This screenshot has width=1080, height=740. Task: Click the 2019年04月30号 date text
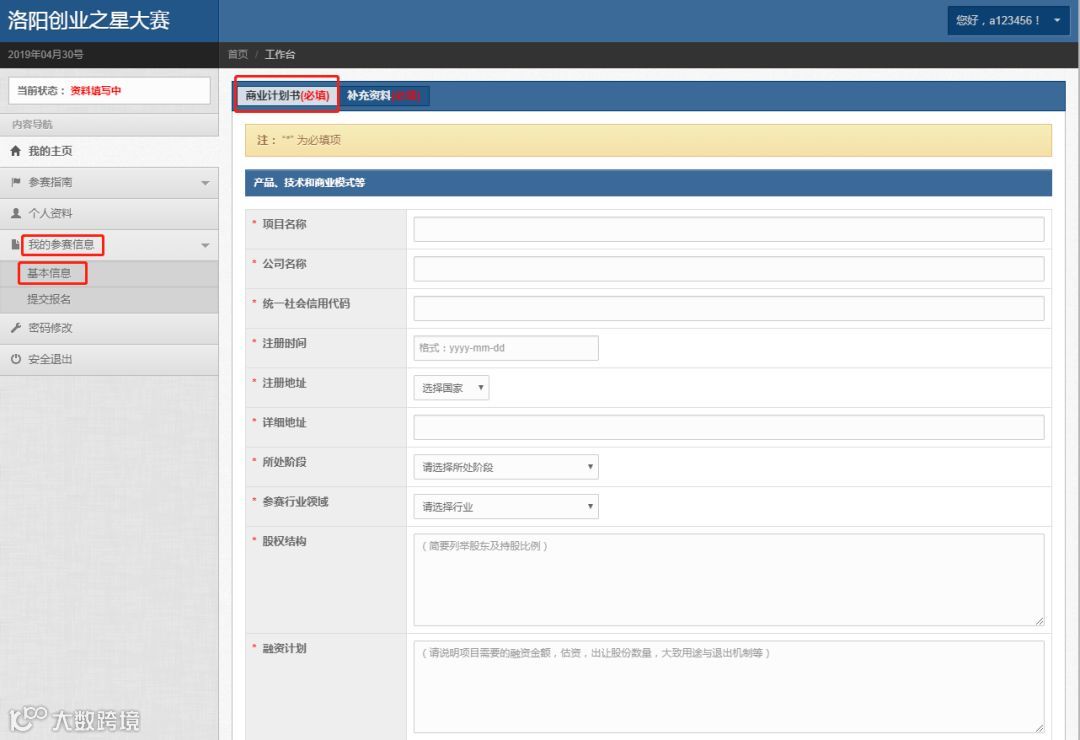point(45,54)
